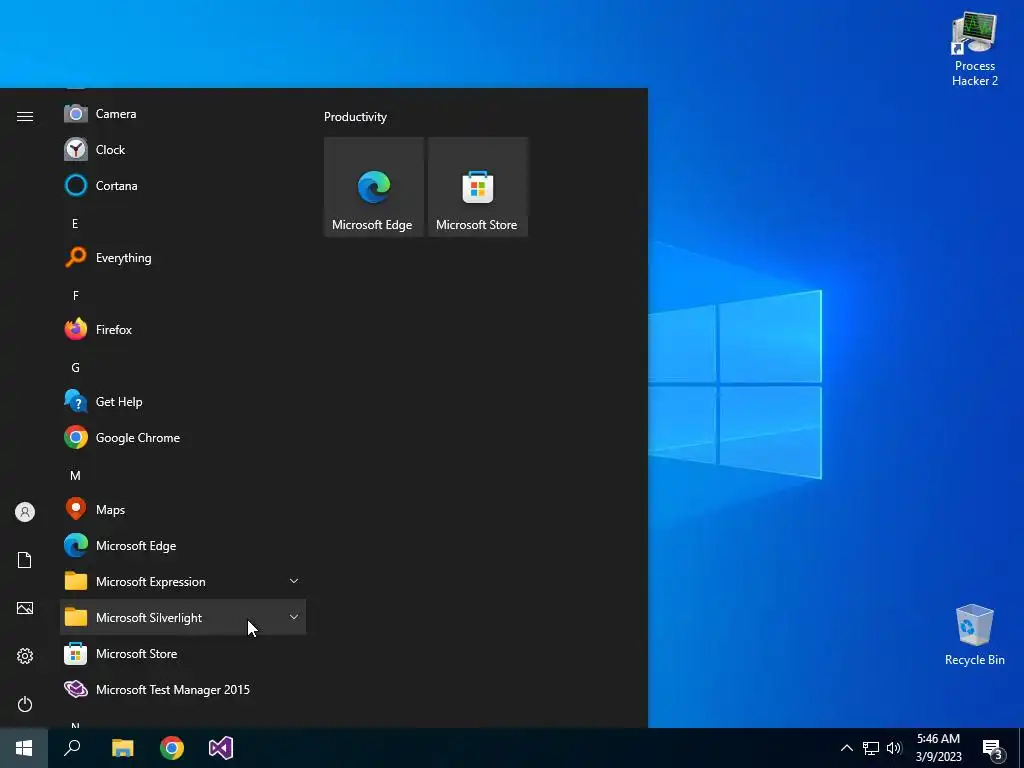The image size is (1024, 768).
Task: Launch Everything search app
Action: pyautogui.click(x=183, y=257)
